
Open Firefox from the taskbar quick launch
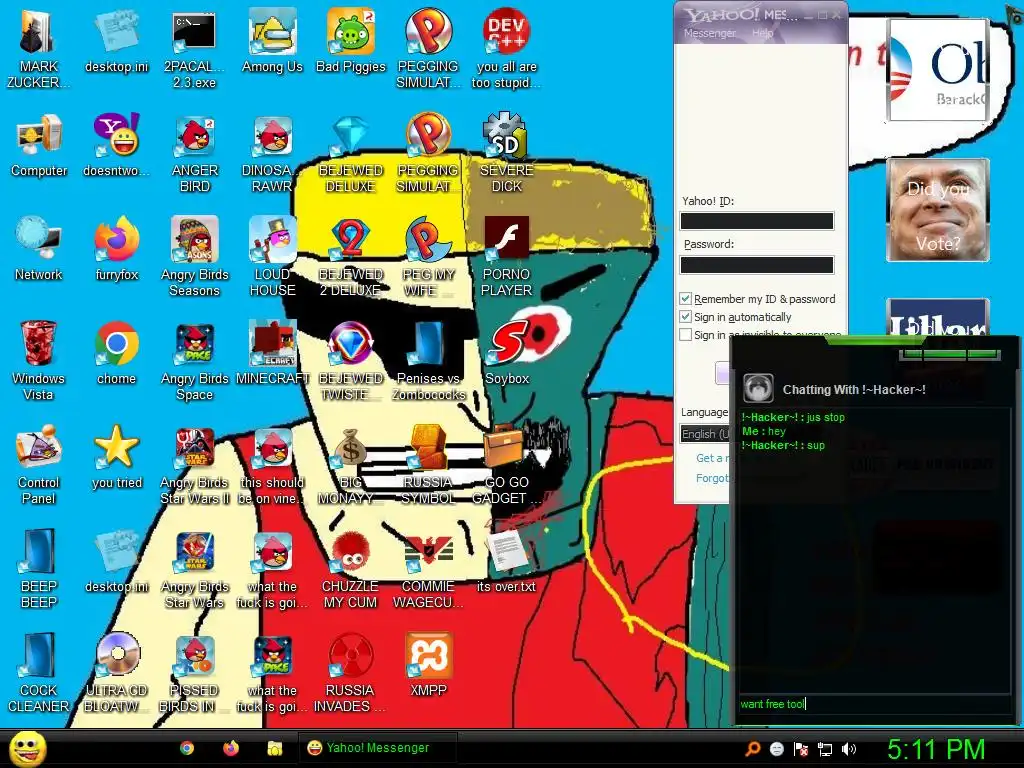[231, 748]
